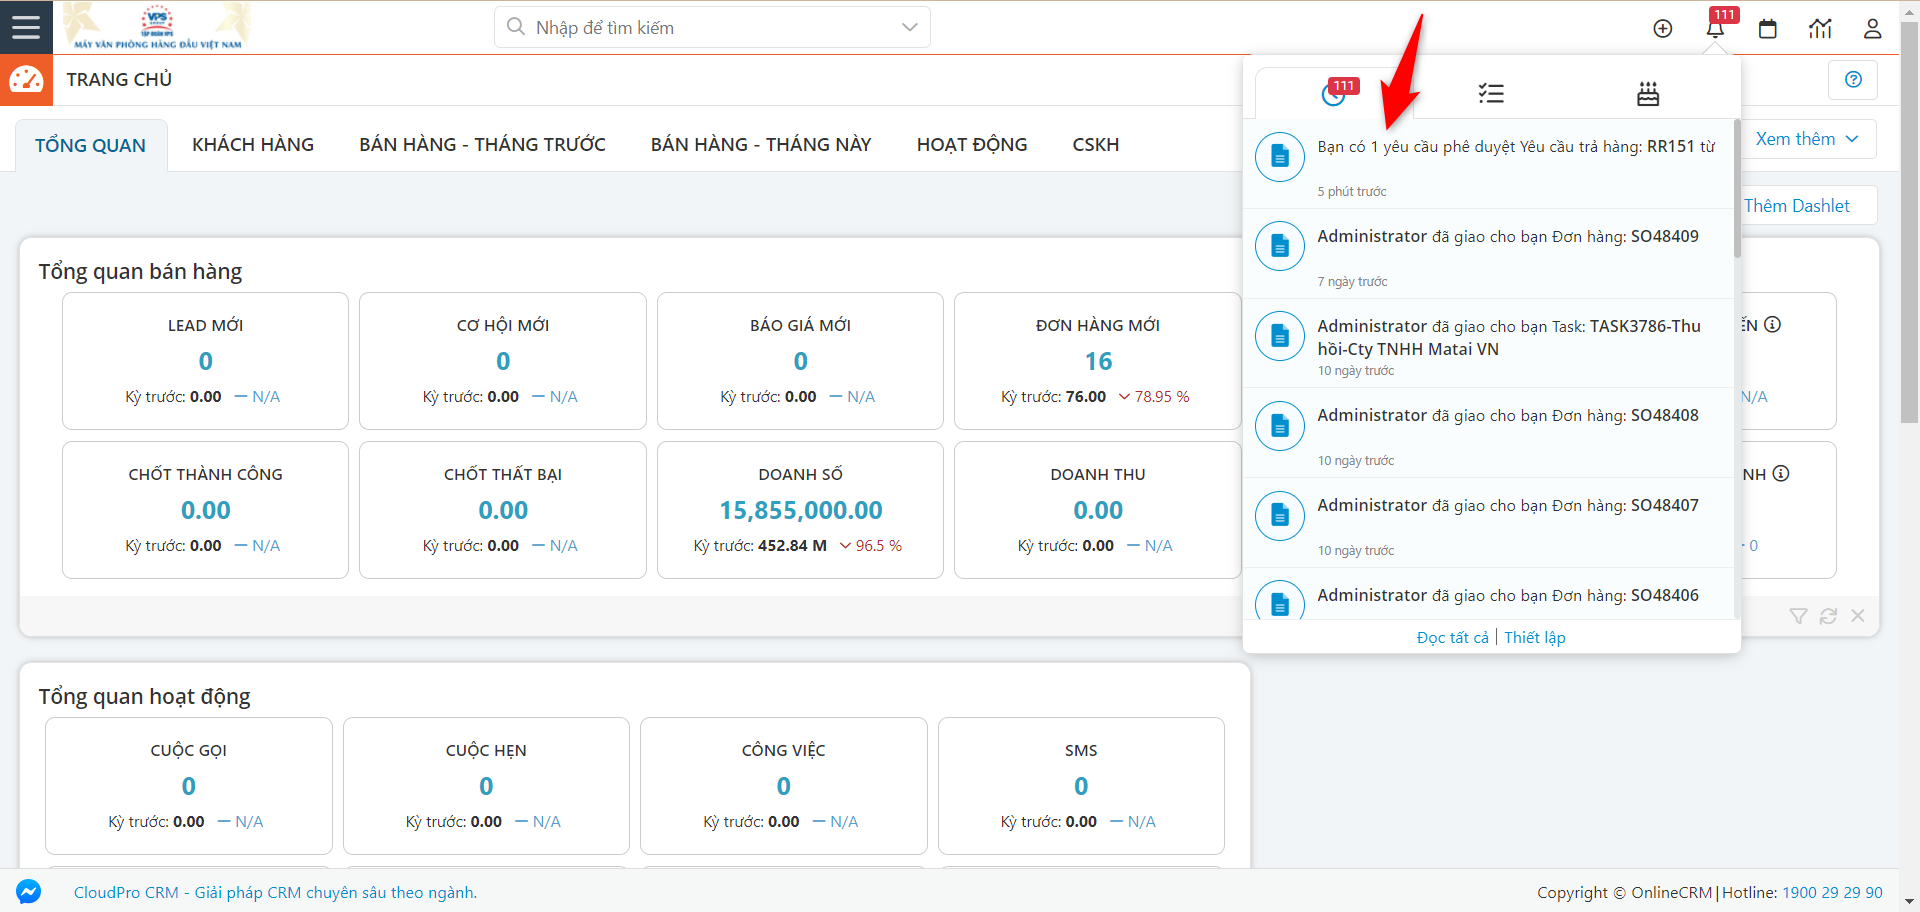Select the KHÁCH HÀNG tab
The image size is (1920, 912).
pos(253,145)
